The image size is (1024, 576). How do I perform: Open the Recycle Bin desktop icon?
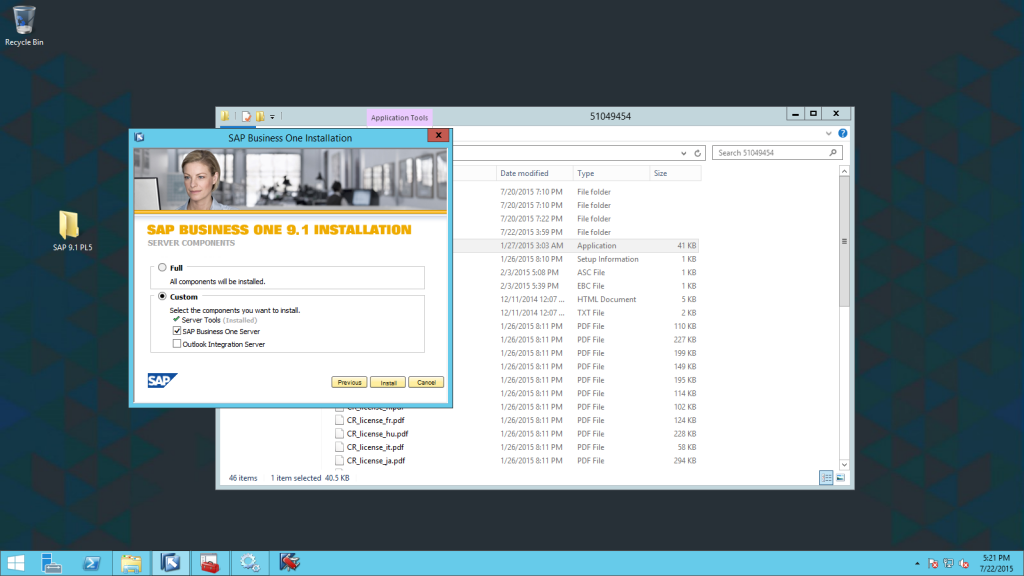pyautogui.click(x=24, y=26)
